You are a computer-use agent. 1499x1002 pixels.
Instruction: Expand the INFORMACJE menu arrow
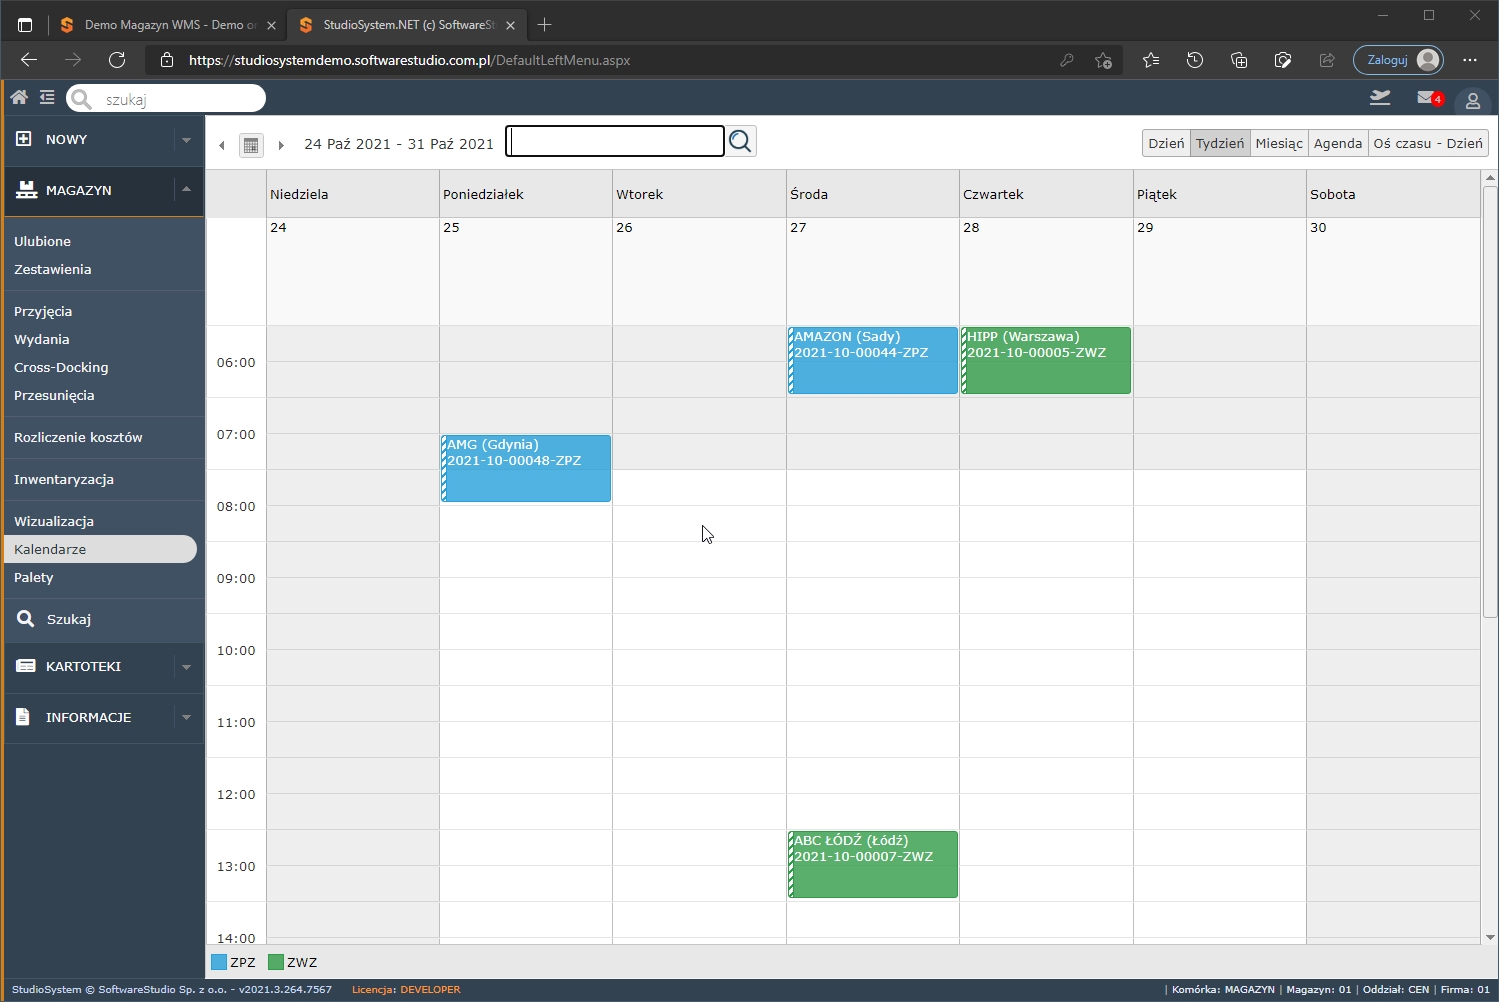(x=186, y=717)
